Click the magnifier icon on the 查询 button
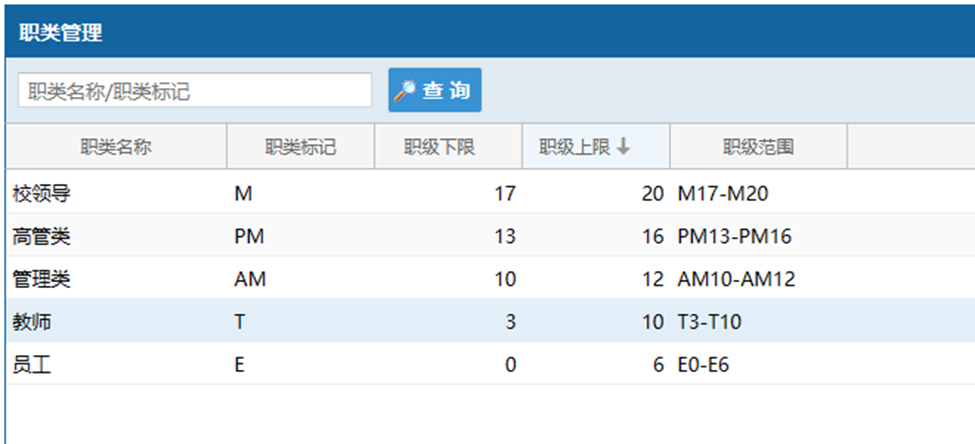The height and width of the screenshot is (444, 975). tap(405, 90)
